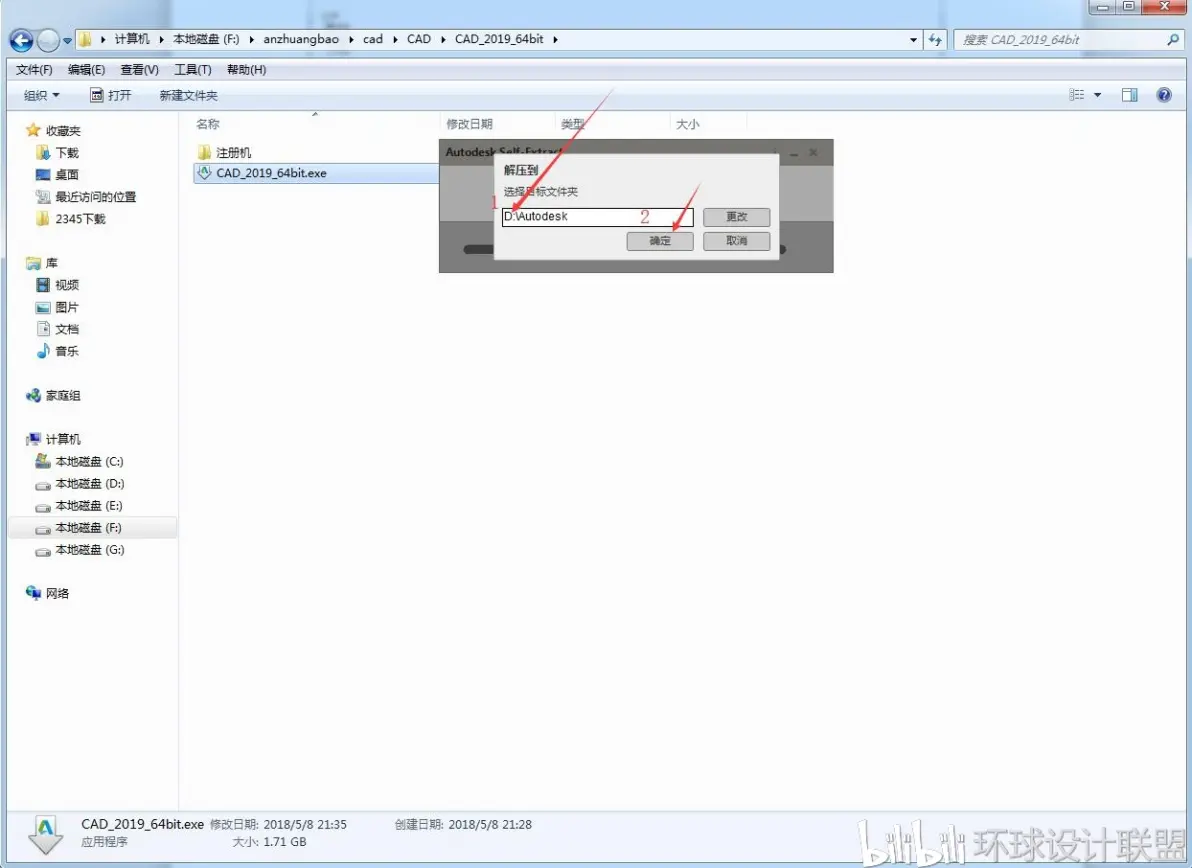Click 更改 to change the extract folder

pyautogui.click(x=737, y=217)
